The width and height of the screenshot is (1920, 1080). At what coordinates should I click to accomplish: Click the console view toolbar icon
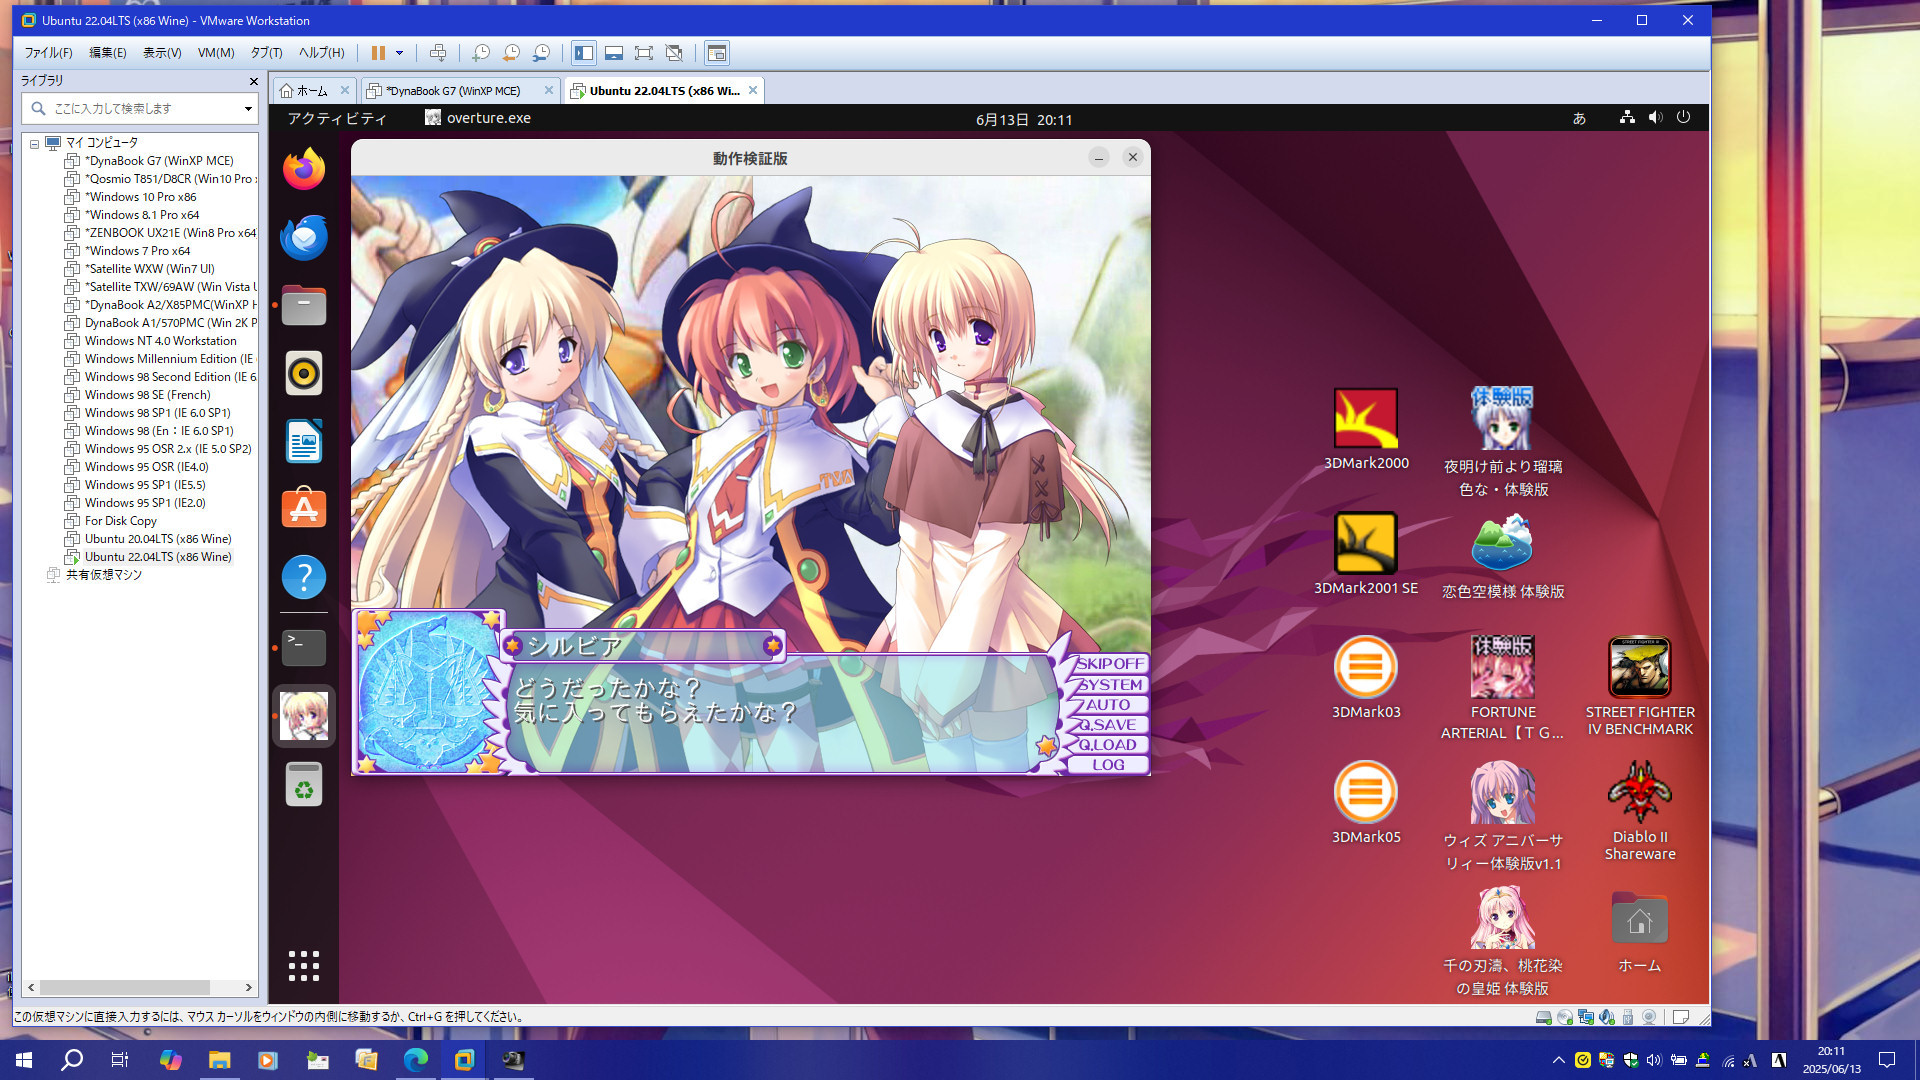[716, 53]
